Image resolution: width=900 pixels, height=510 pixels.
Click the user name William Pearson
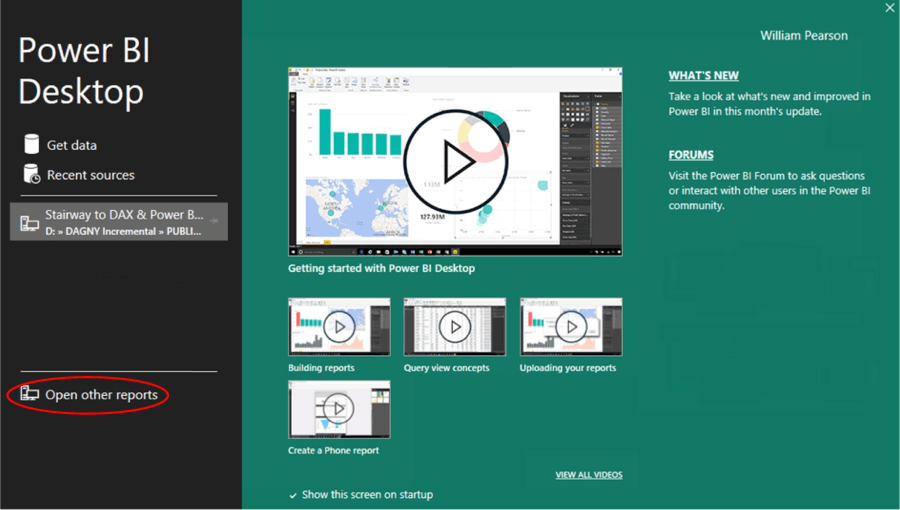(804, 36)
